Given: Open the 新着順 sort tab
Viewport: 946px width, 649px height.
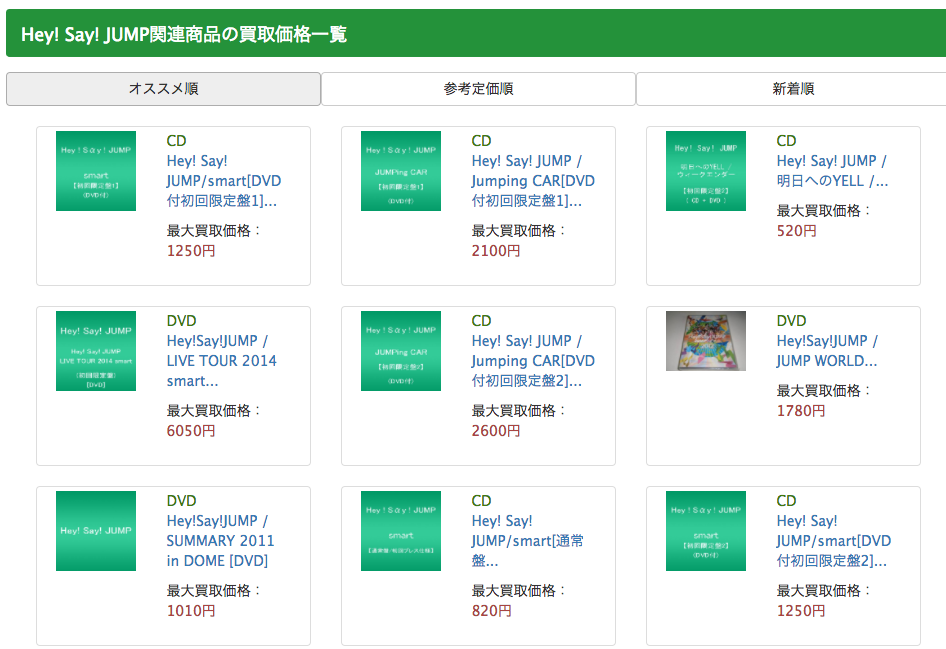Looking at the screenshot, I should (x=792, y=89).
